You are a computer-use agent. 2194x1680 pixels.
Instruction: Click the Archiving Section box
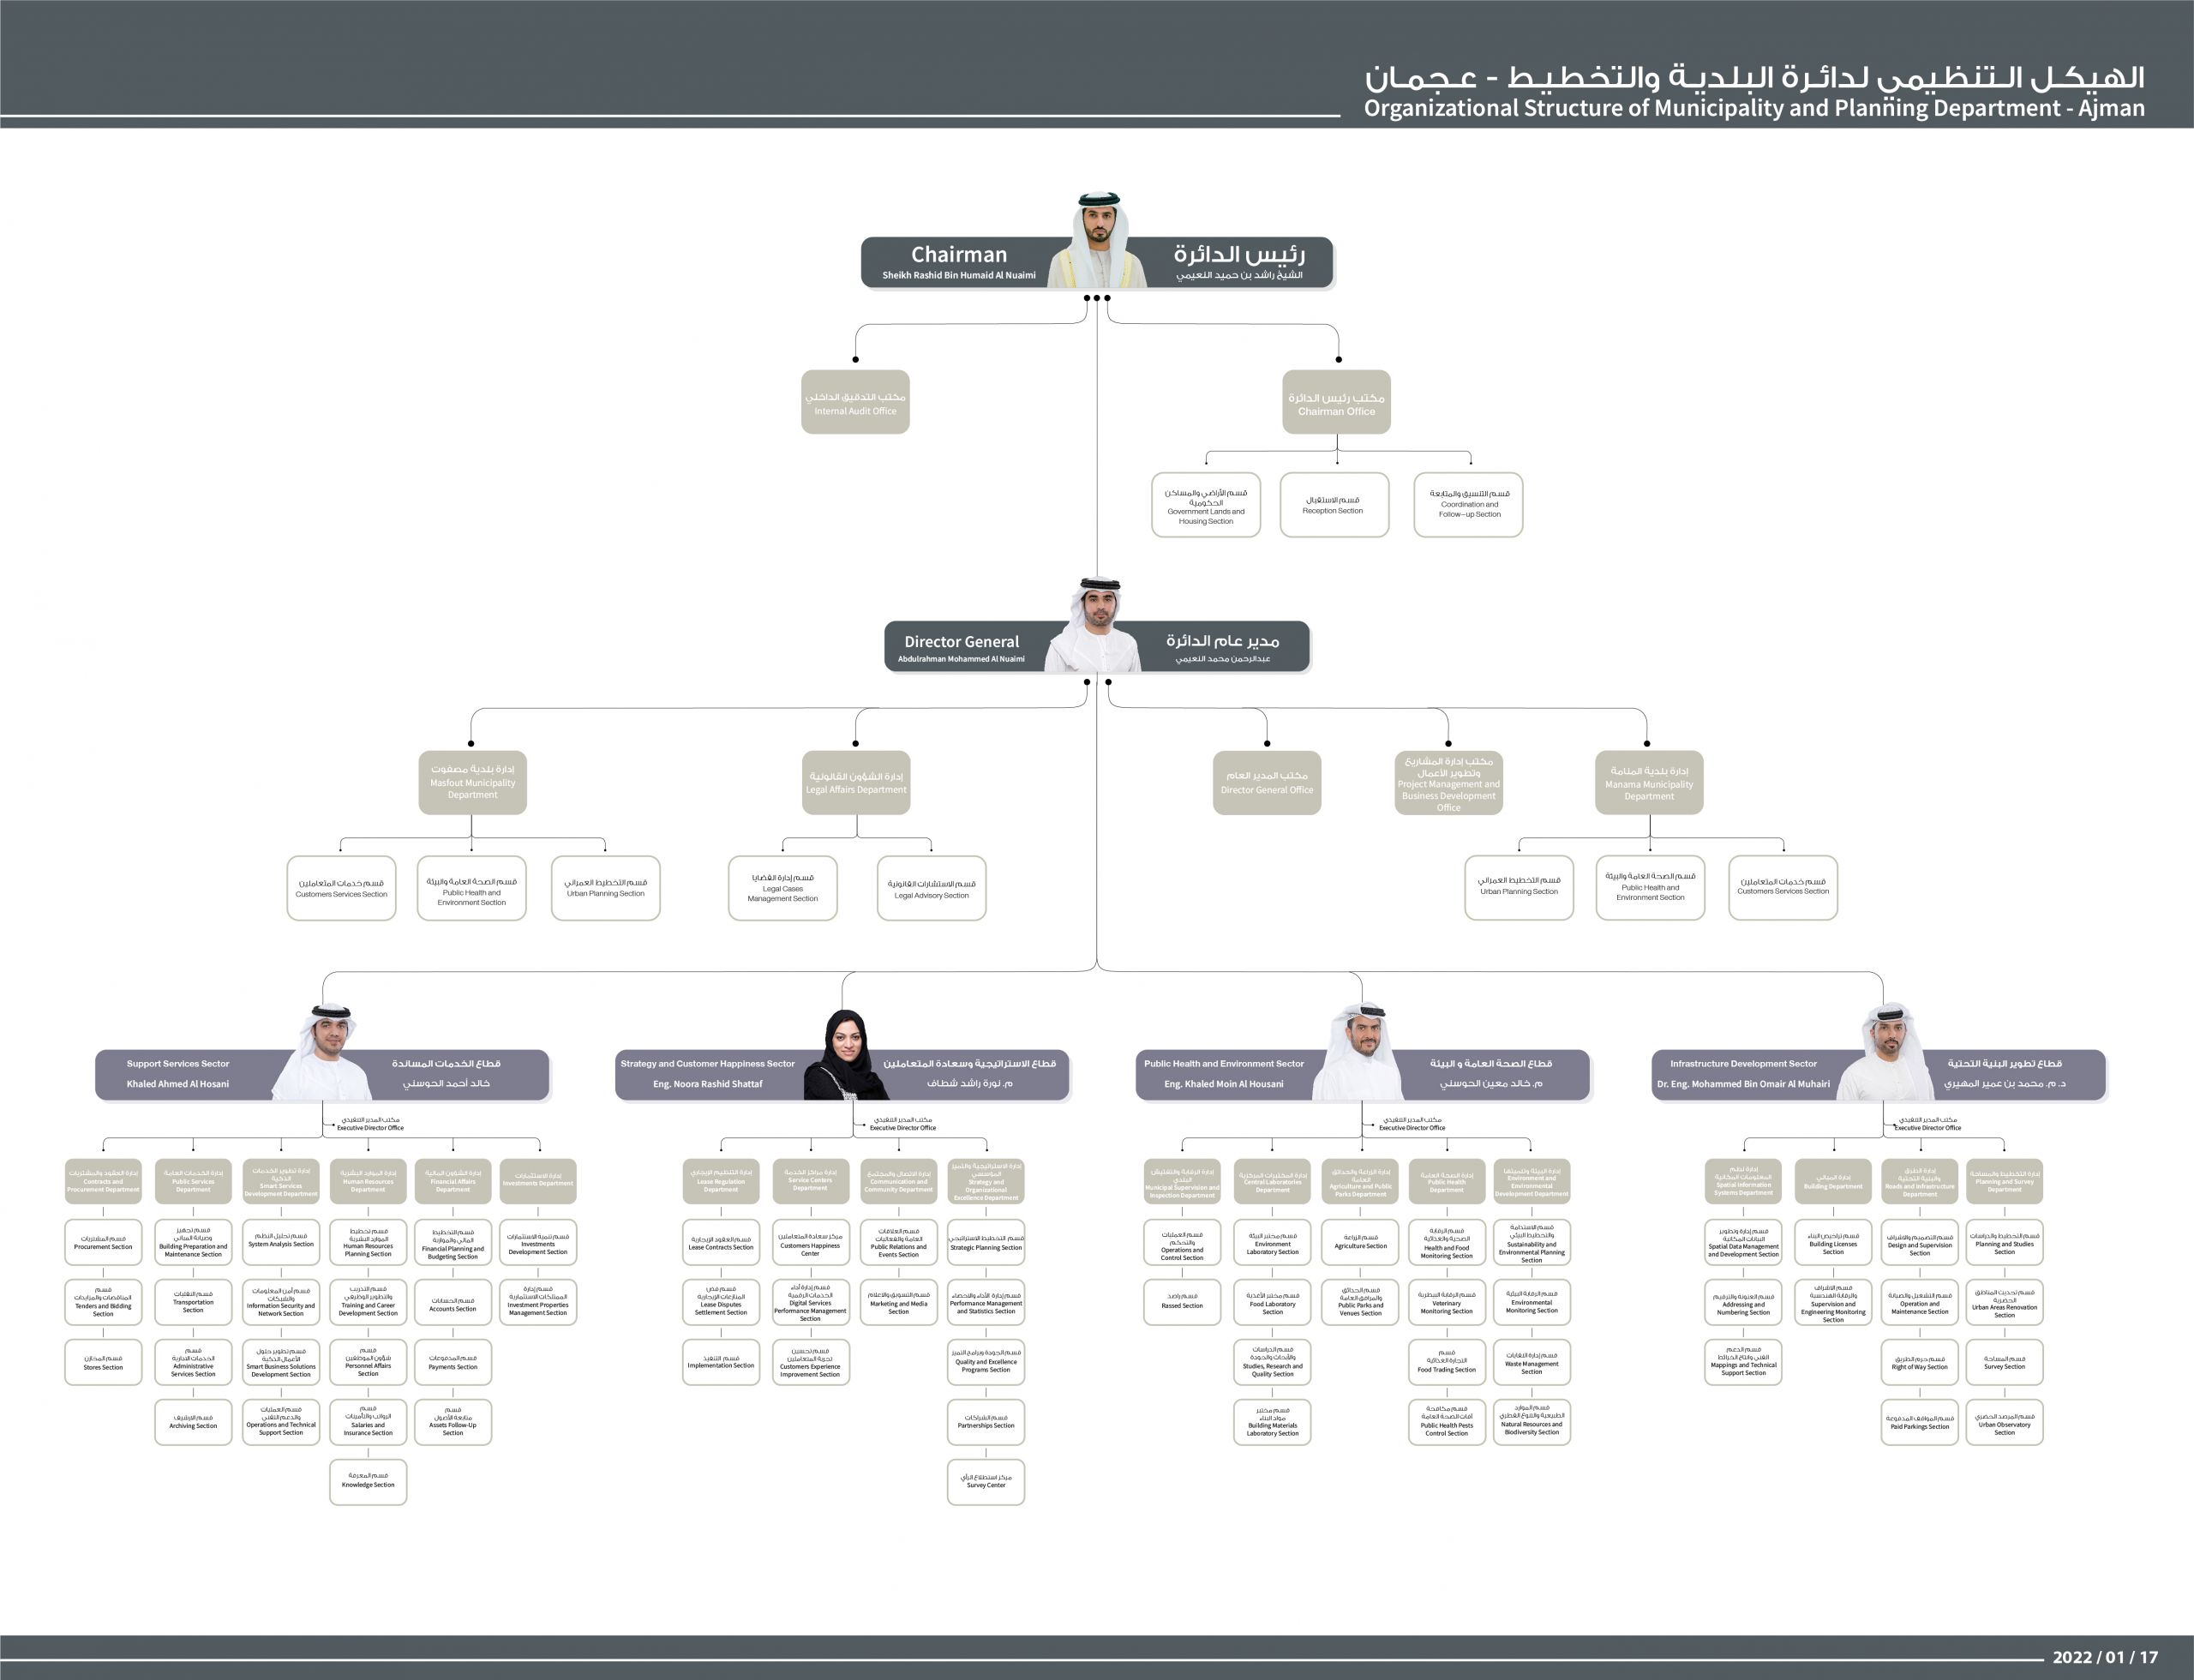coord(193,1422)
